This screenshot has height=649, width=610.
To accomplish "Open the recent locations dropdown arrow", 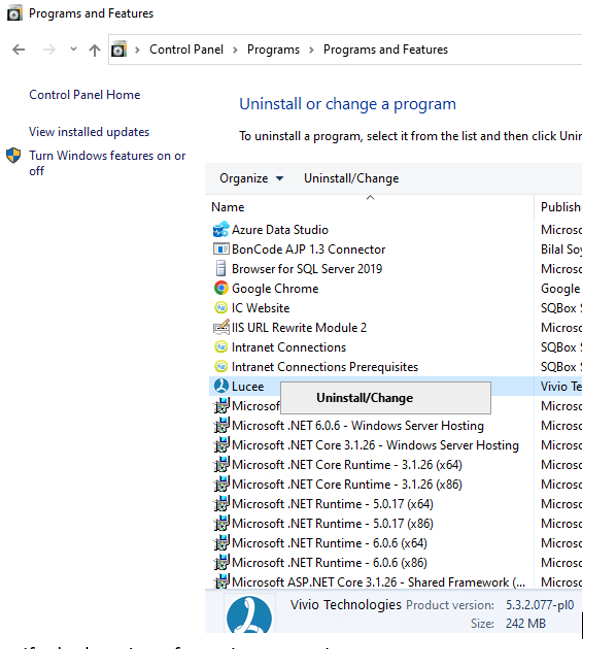I will point(73,49).
